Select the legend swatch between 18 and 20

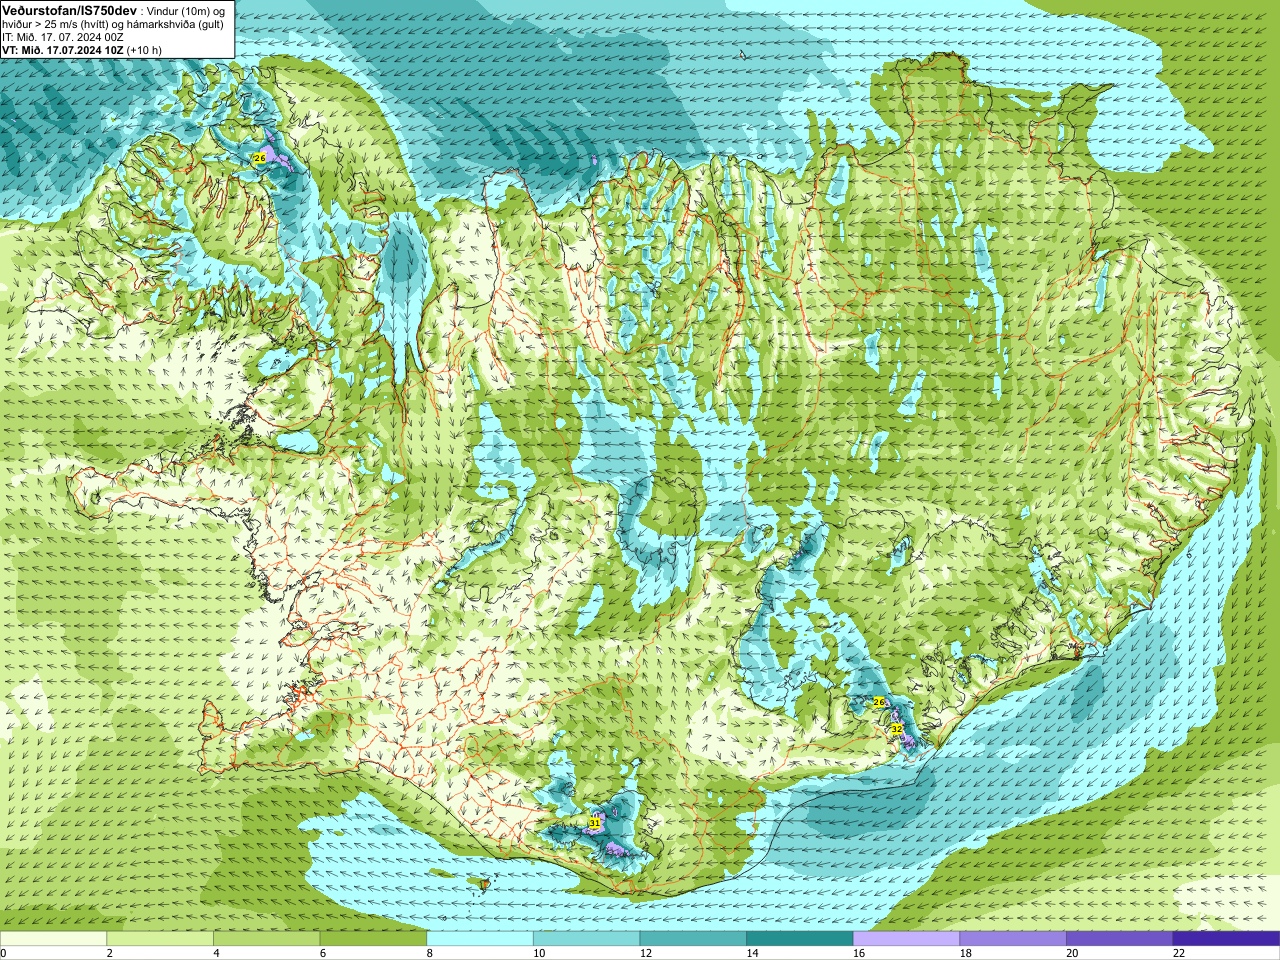[x=1013, y=939]
